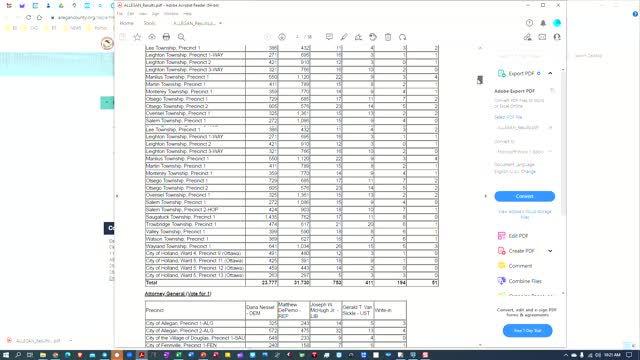The image size is (640, 360).
Task: Go to next page with down arrow
Action: (x=282, y=37)
